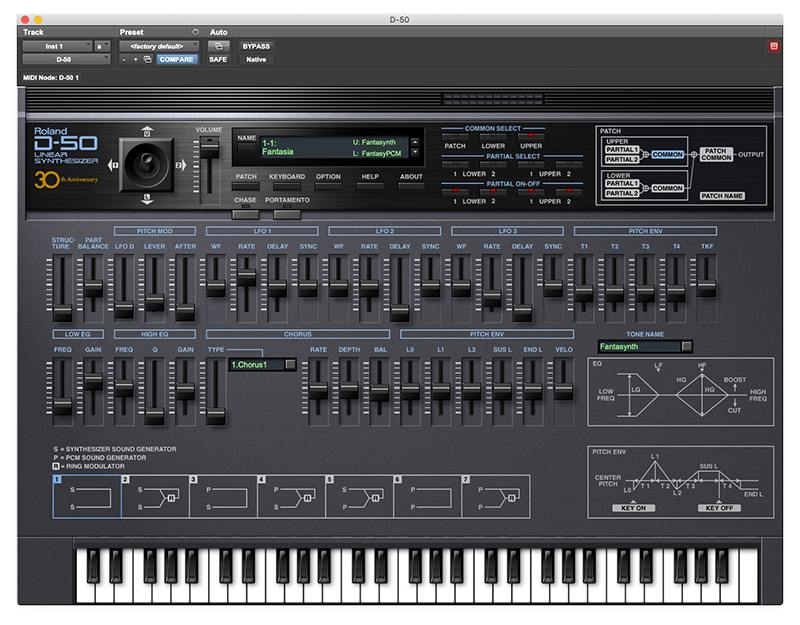Select structure 1 (two synthesizer generators)

(x=87, y=497)
